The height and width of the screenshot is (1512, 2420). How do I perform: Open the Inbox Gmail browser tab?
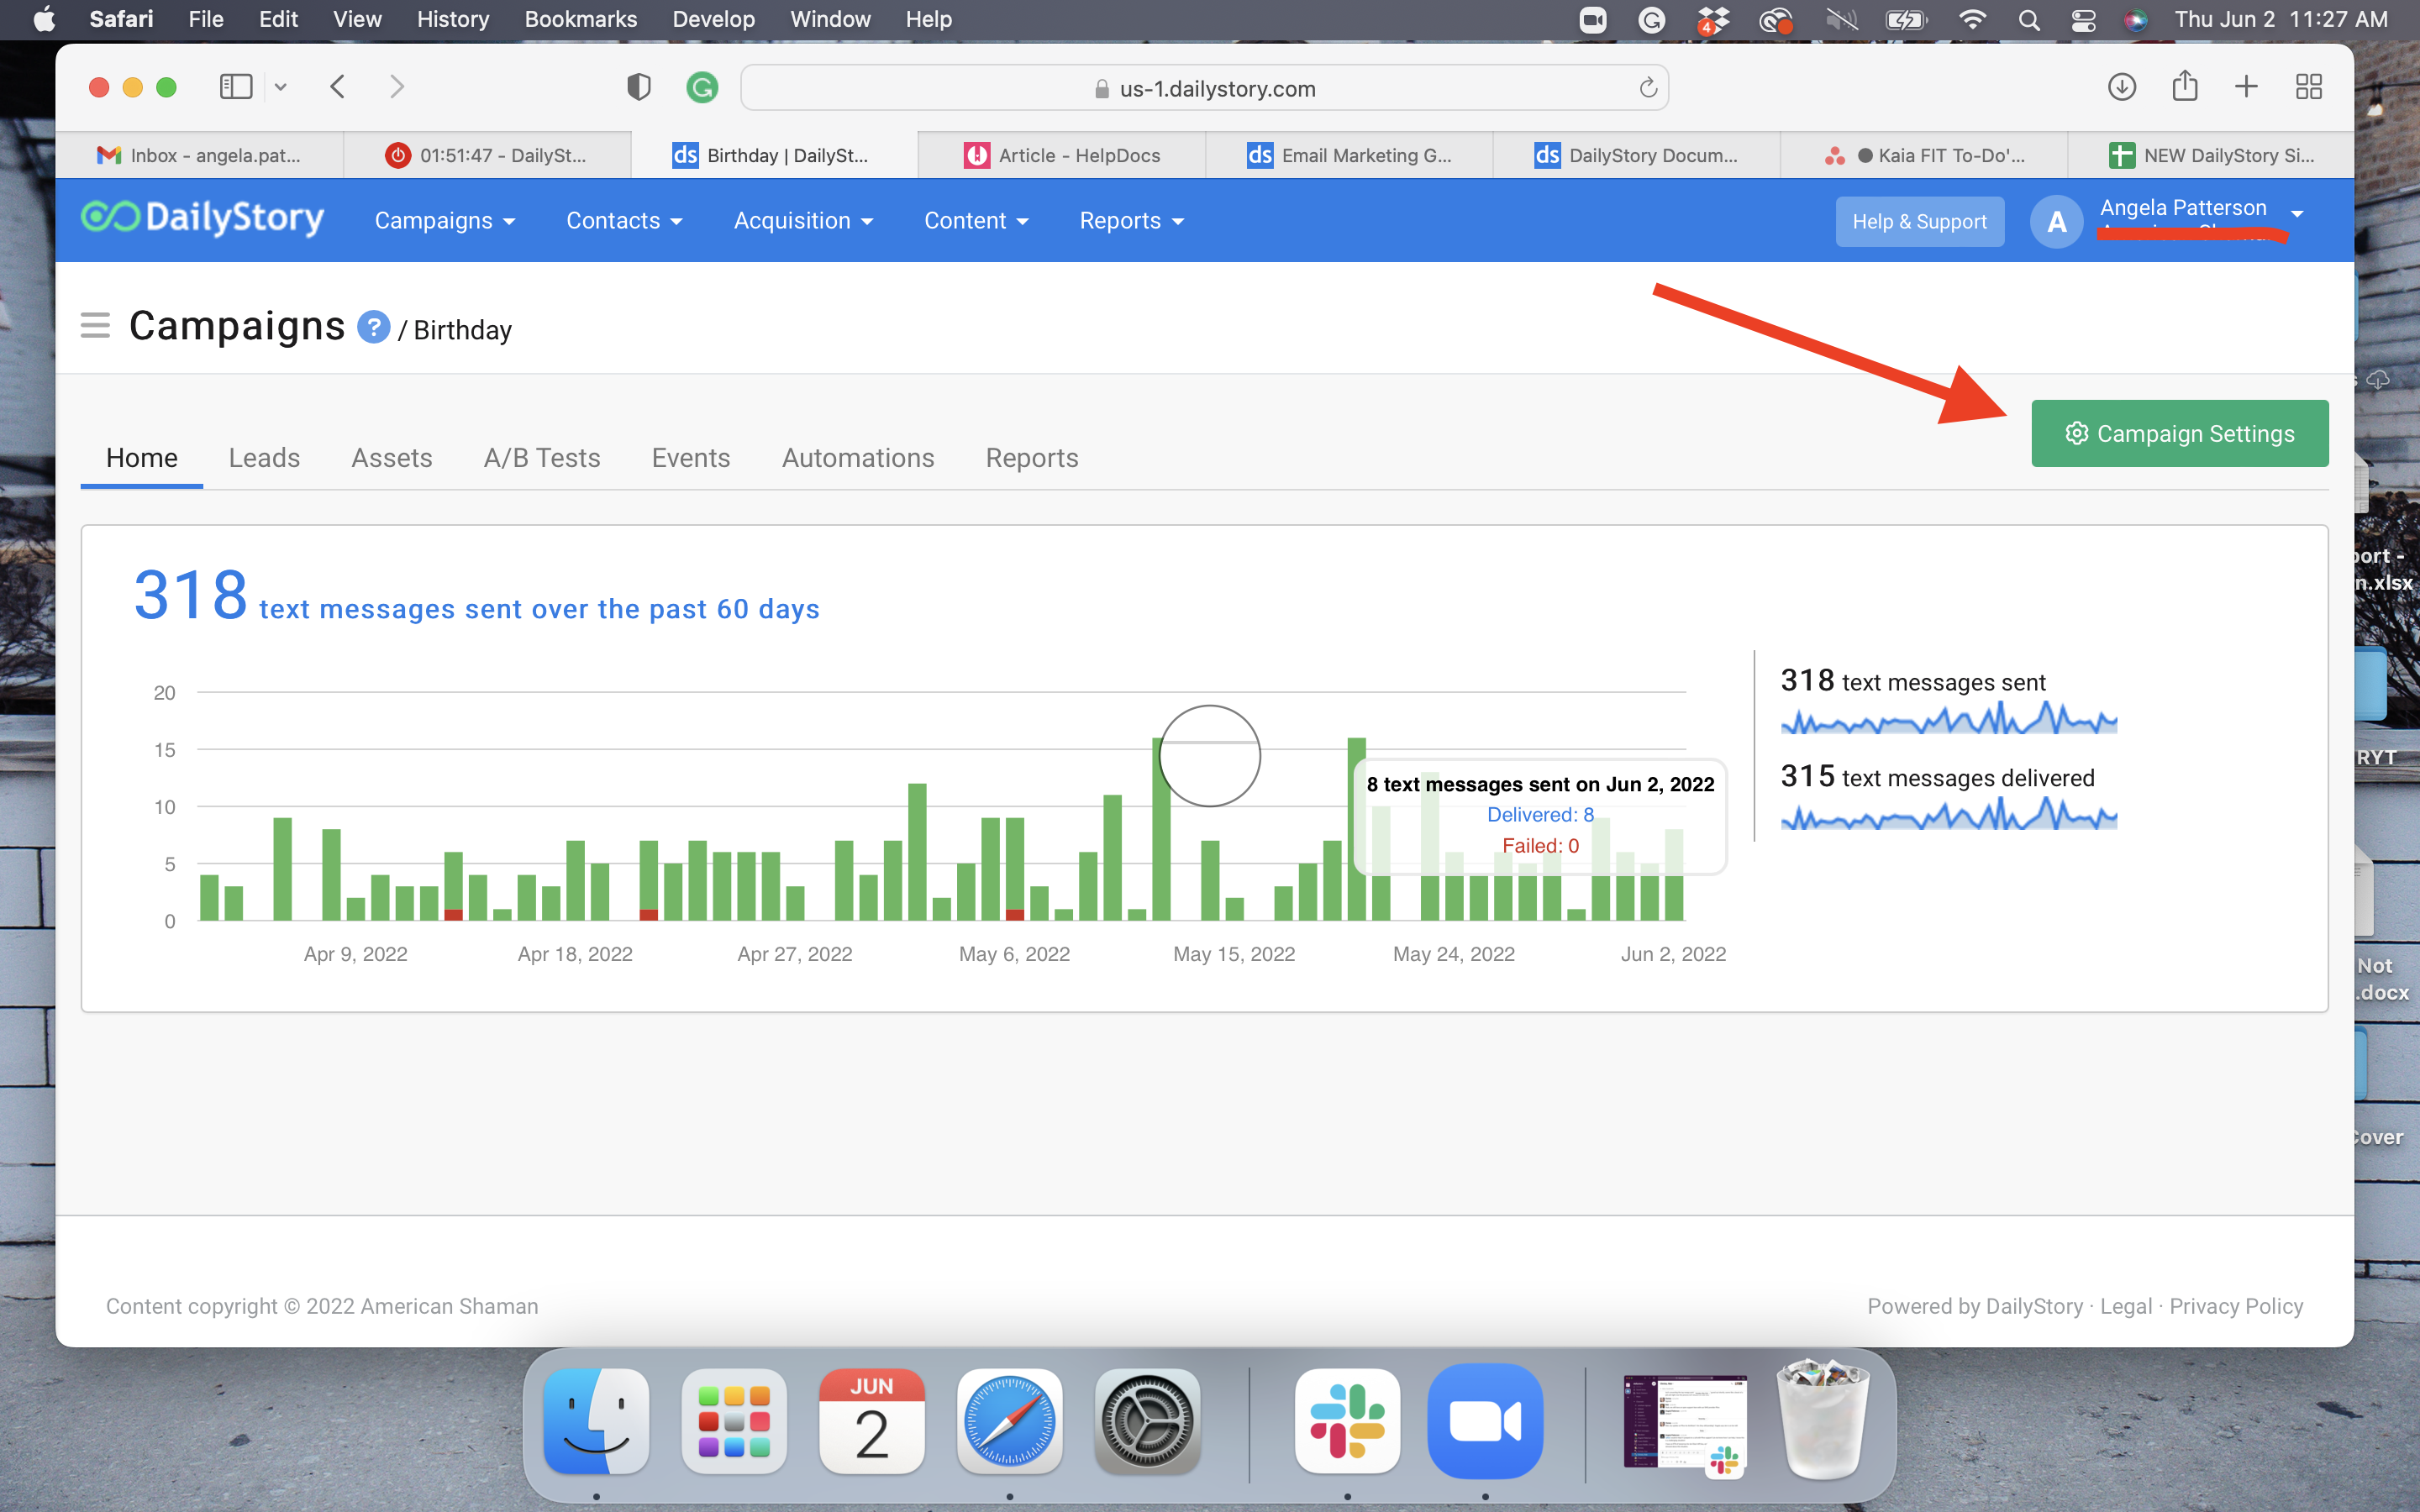pos(200,155)
